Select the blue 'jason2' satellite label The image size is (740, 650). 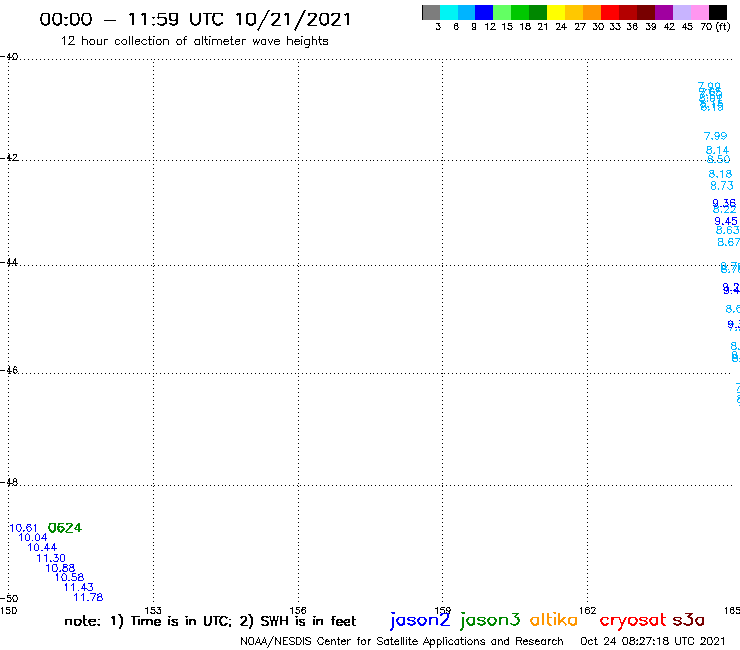coord(420,620)
